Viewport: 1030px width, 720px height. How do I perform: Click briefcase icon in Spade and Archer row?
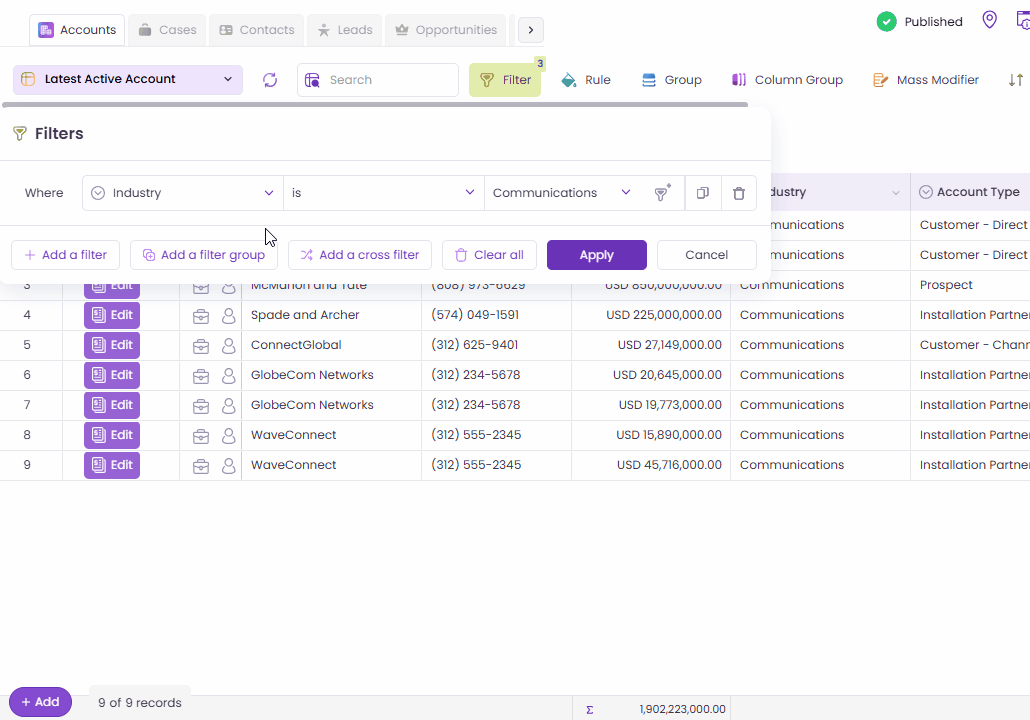tap(201, 316)
